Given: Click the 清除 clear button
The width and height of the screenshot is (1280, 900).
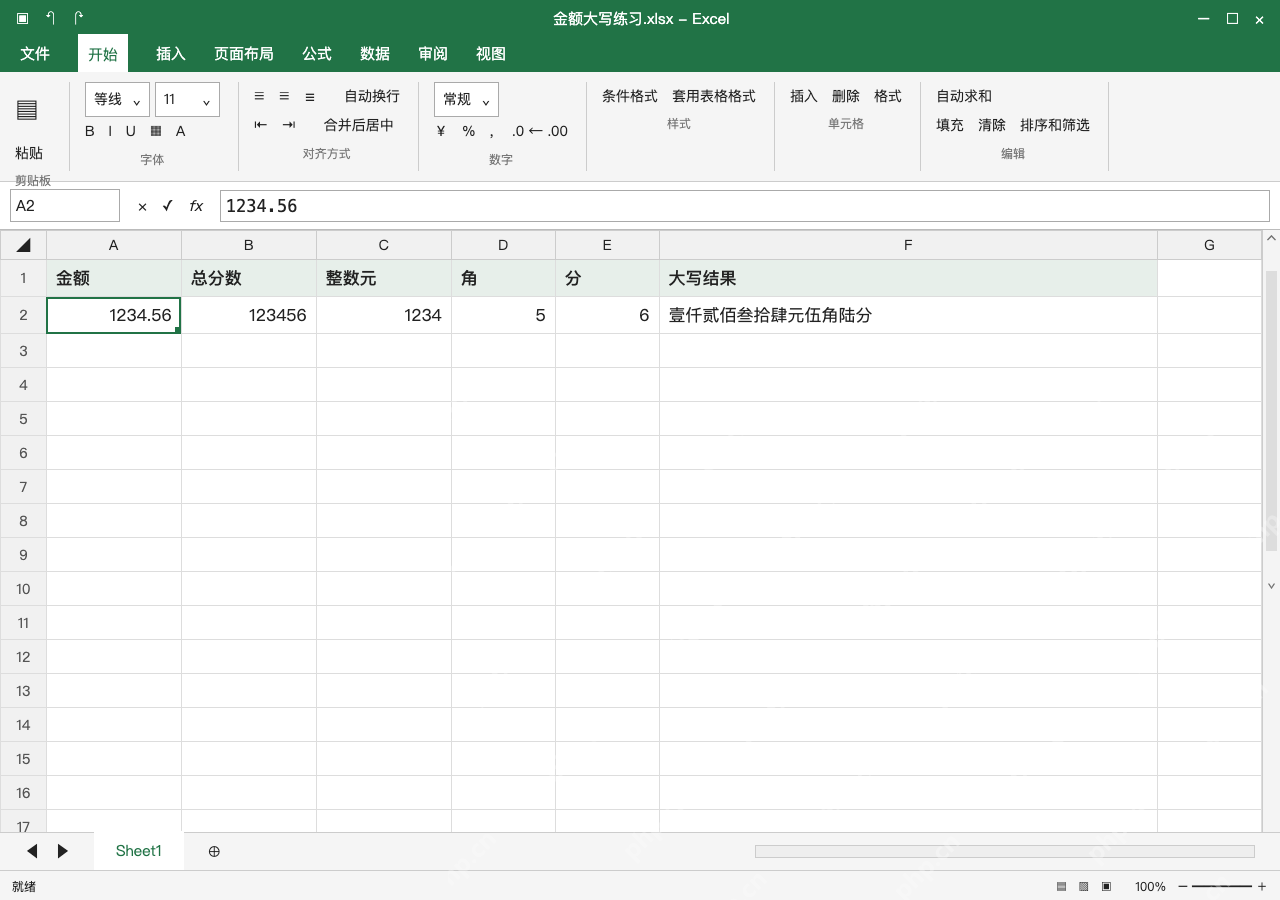Looking at the screenshot, I should (992, 125).
